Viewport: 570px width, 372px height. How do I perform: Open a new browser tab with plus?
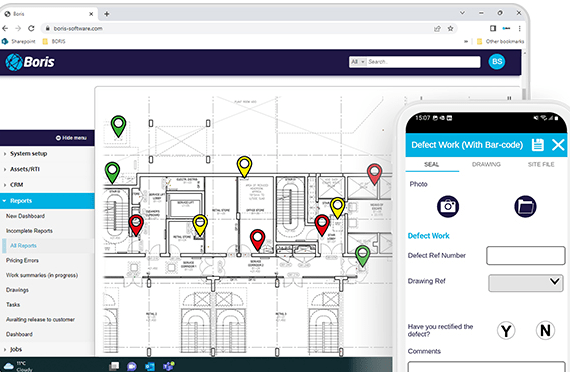click(x=107, y=14)
